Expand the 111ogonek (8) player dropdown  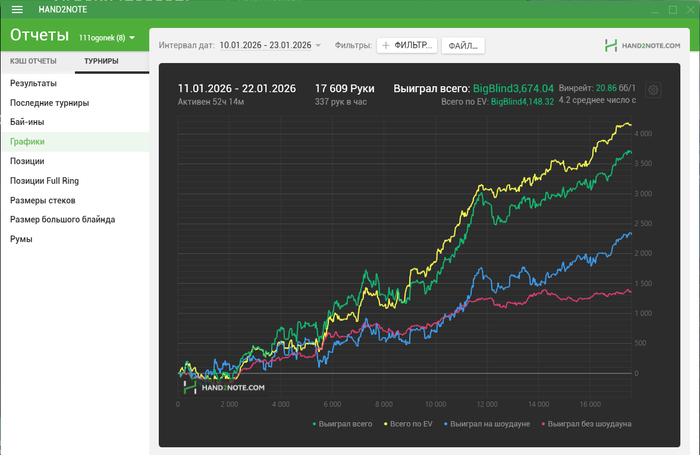[107, 38]
